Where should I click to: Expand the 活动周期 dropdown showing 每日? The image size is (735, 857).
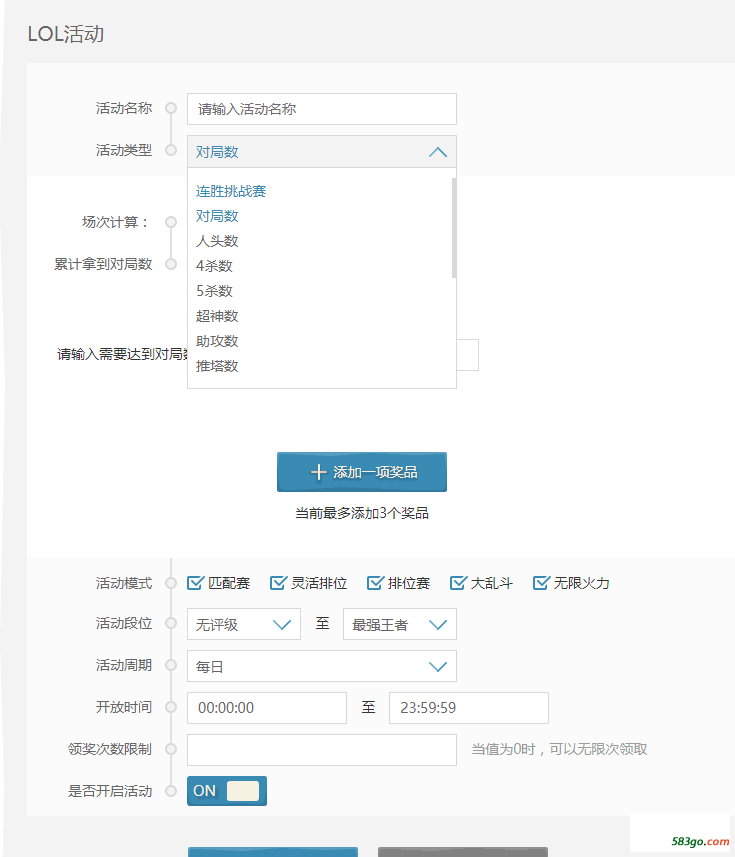point(321,666)
